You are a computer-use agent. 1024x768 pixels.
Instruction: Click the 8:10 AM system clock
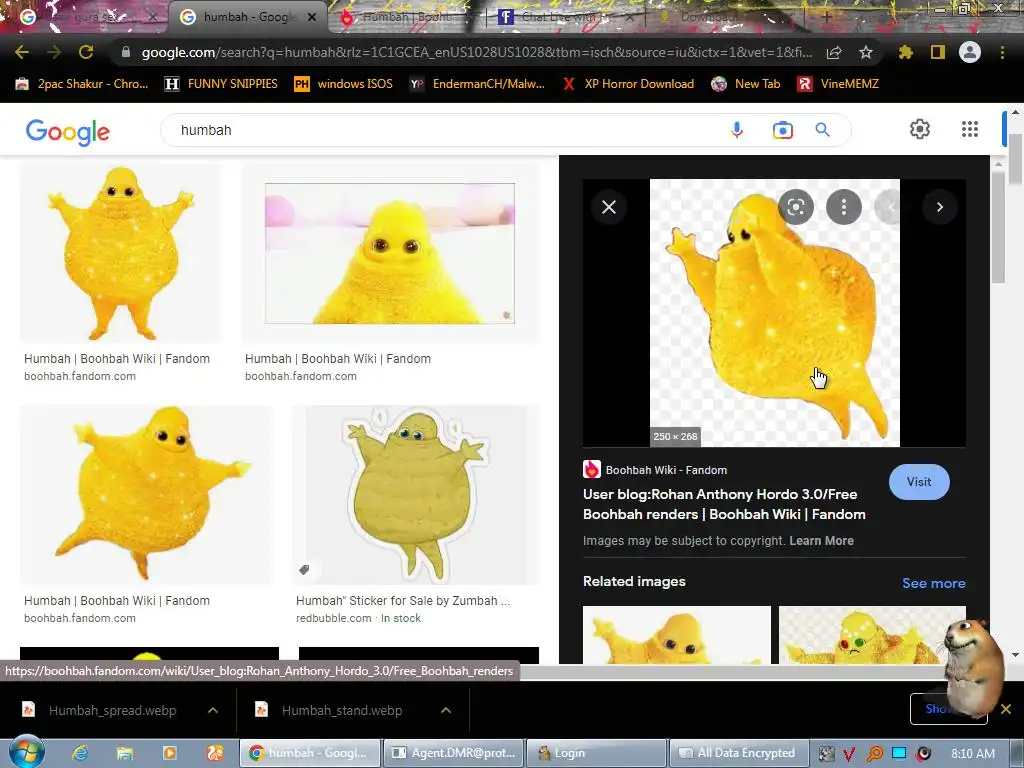click(972, 754)
